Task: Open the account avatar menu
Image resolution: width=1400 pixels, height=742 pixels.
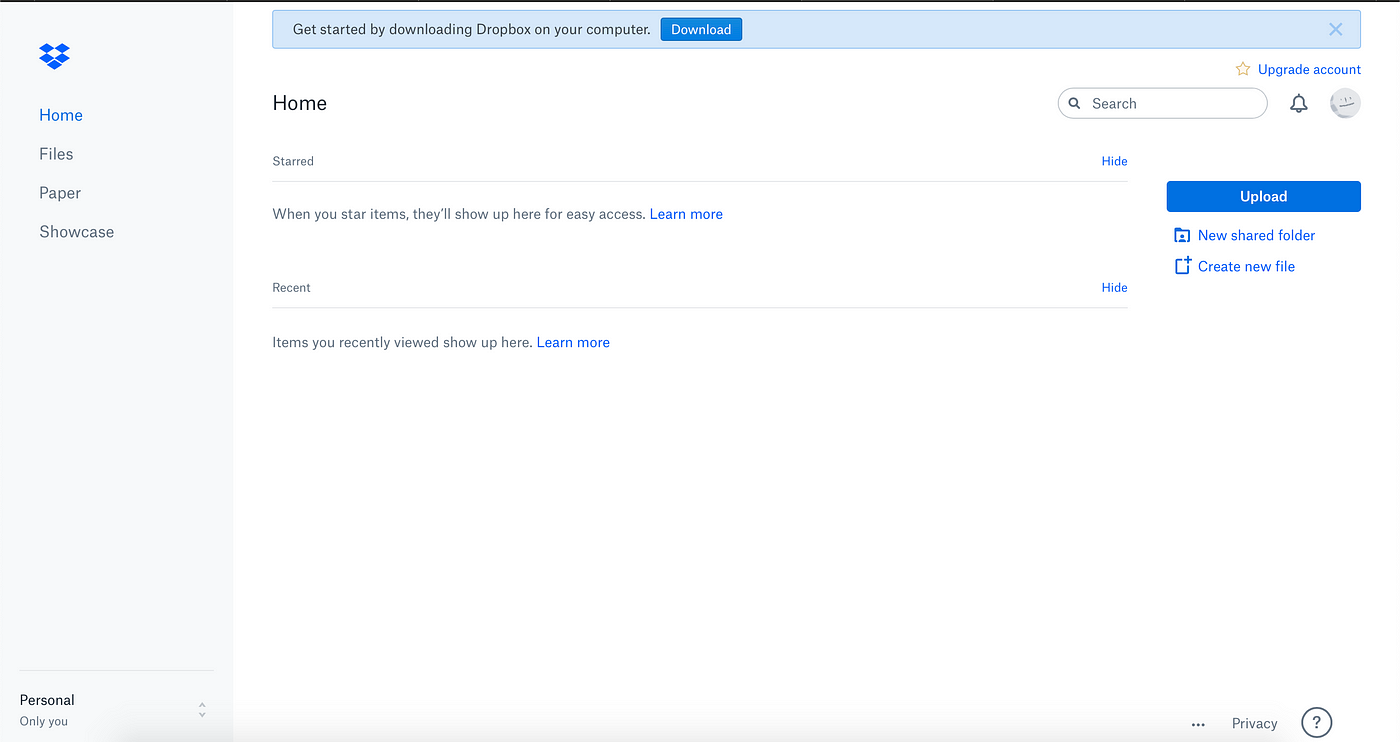Action: tap(1345, 103)
